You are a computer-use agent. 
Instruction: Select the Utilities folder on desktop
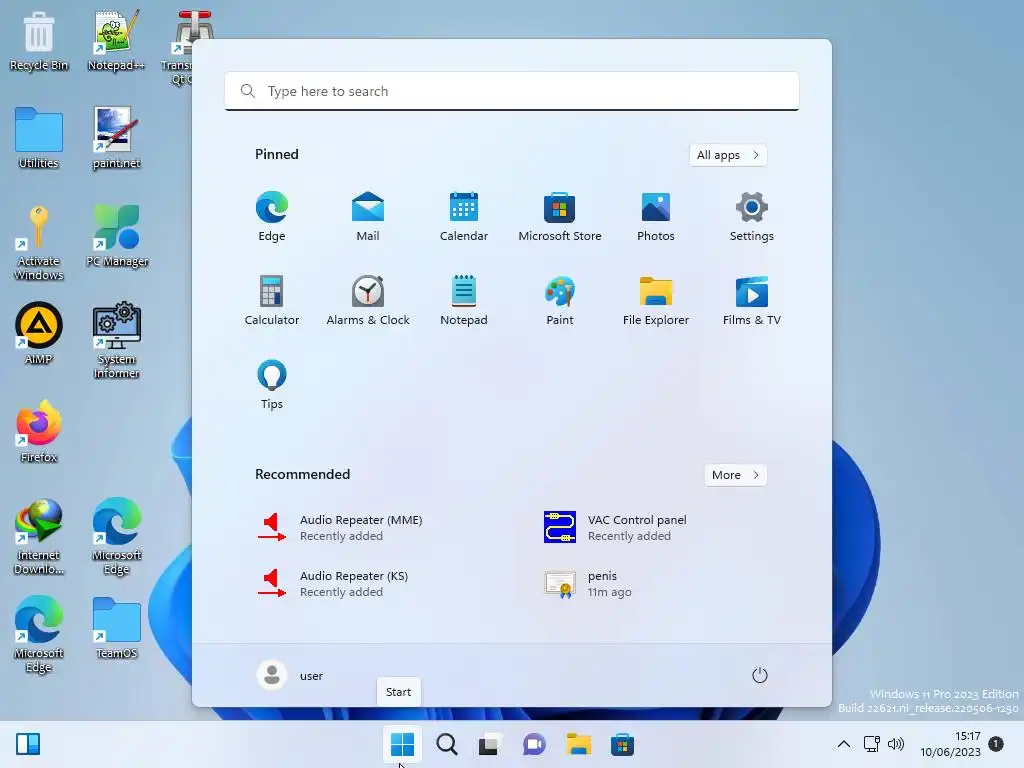point(39,138)
